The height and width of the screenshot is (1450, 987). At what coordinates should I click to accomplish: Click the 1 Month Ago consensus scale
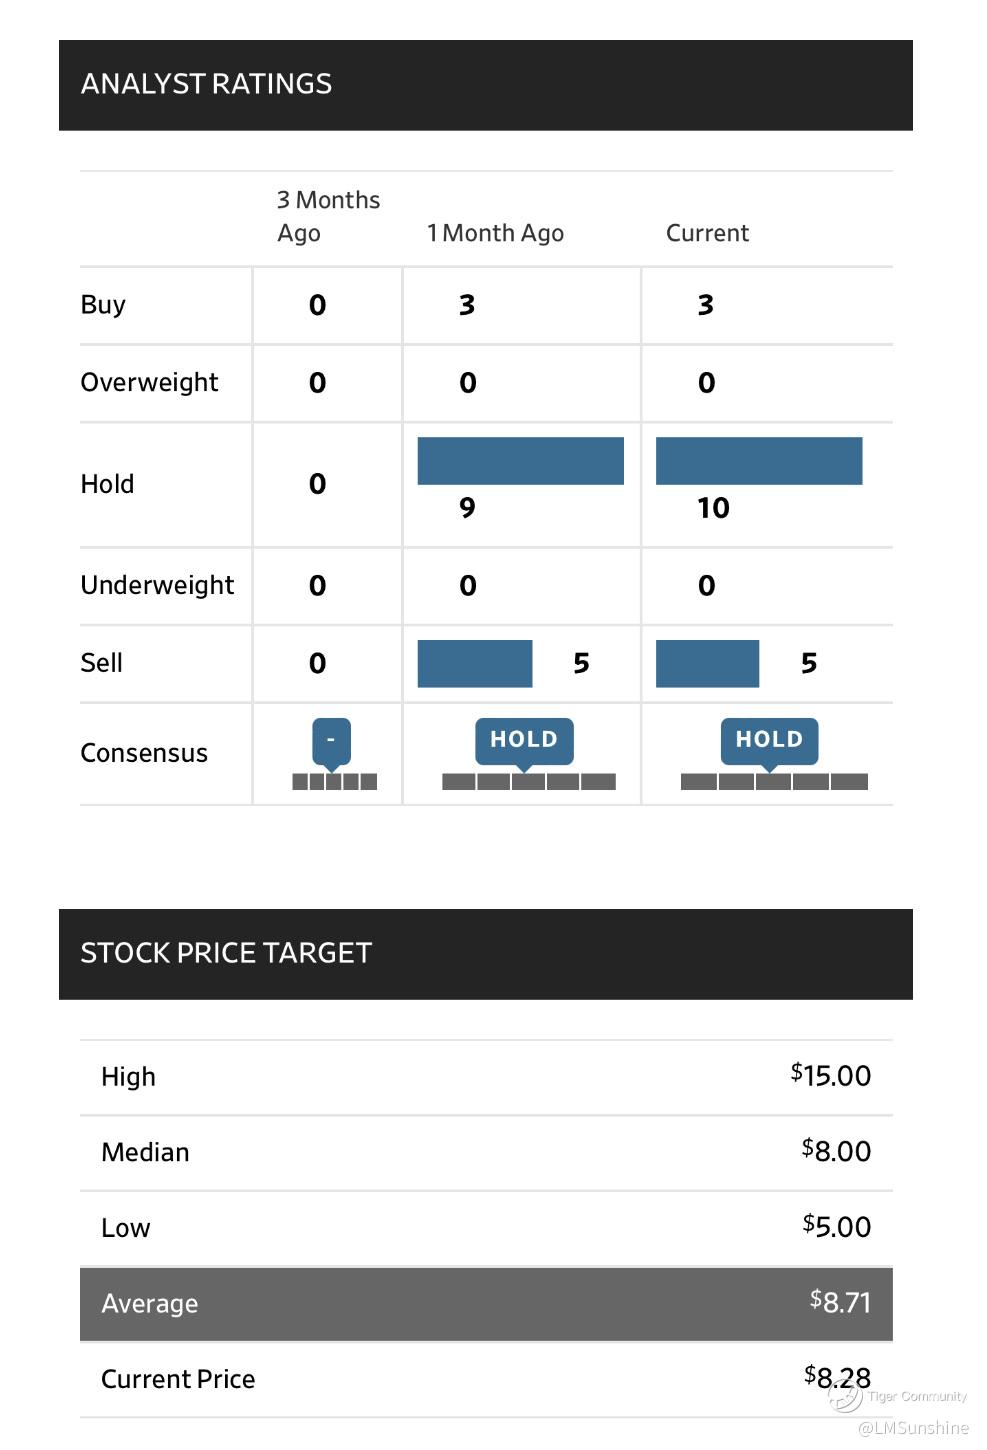pyautogui.click(x=529, y=782)
